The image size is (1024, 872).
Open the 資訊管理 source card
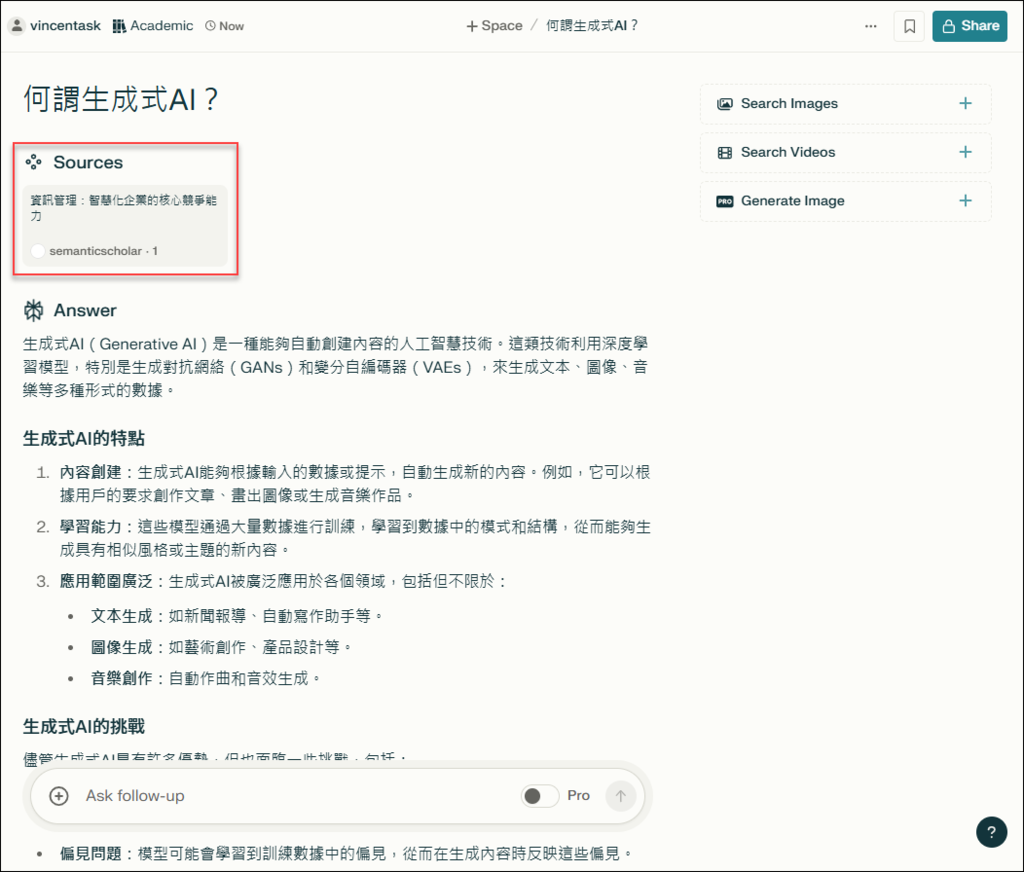[125, 225]
